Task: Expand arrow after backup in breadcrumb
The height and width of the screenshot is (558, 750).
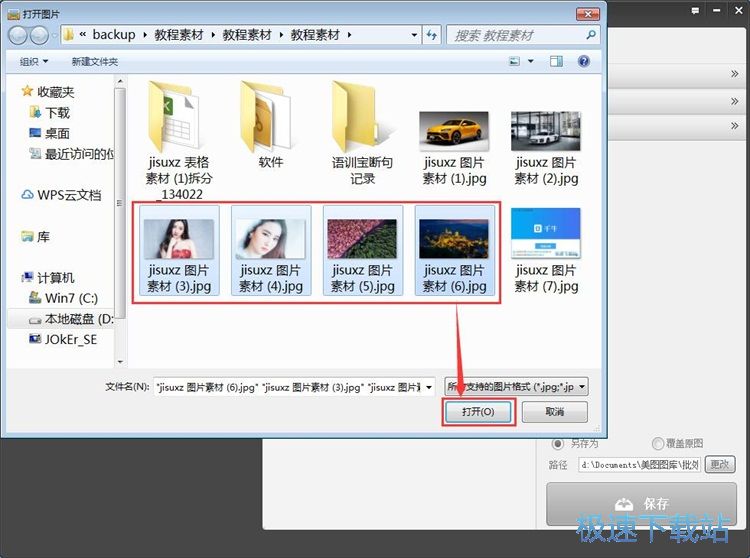Action: [x=145, y=35]
